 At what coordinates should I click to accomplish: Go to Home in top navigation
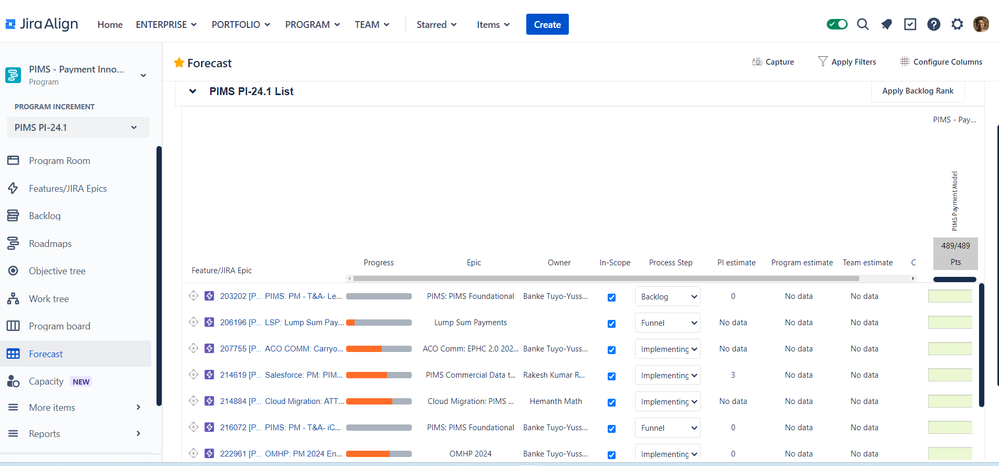[x=110, y=24]
